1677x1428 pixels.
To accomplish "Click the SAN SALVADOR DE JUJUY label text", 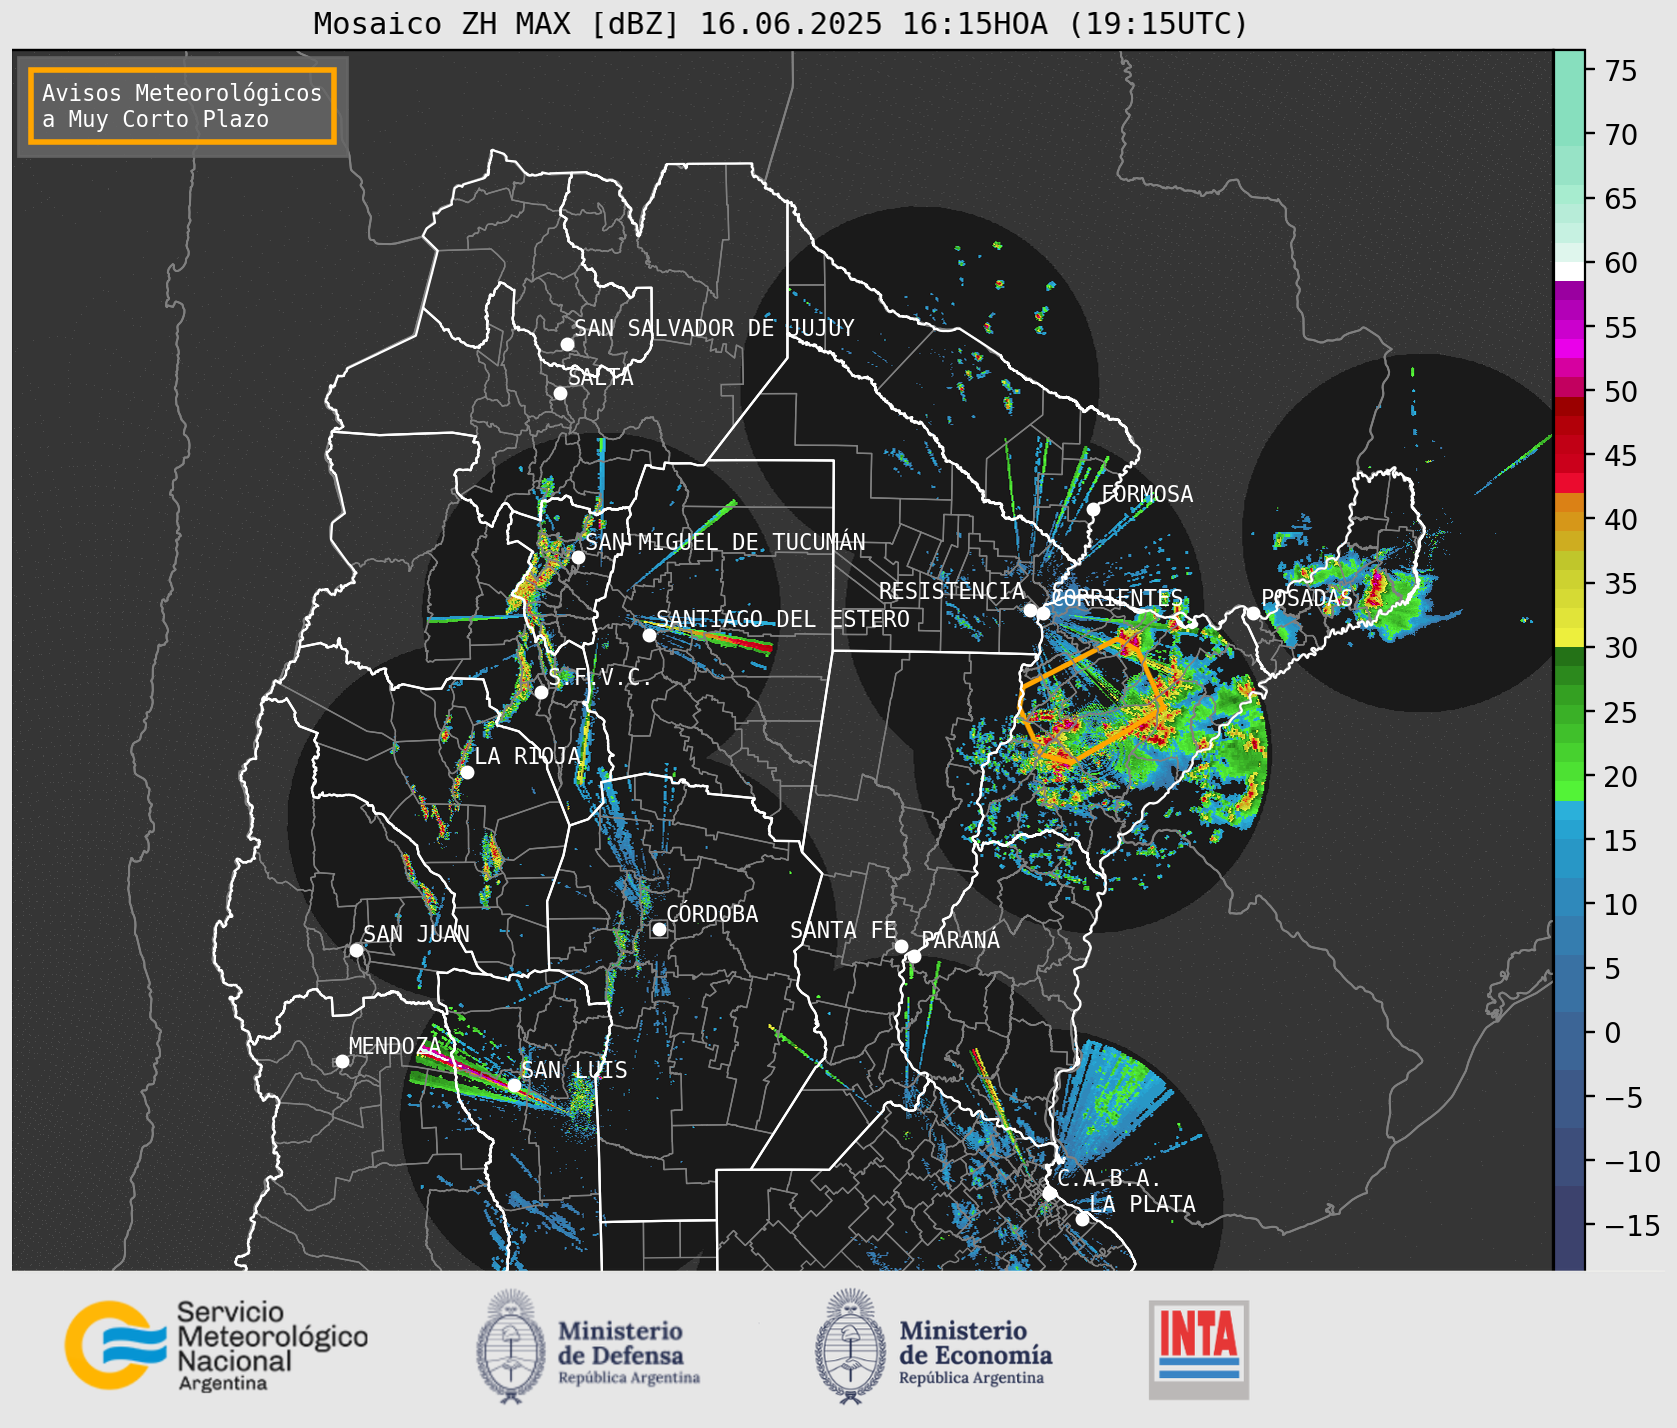I will (714, 328).
